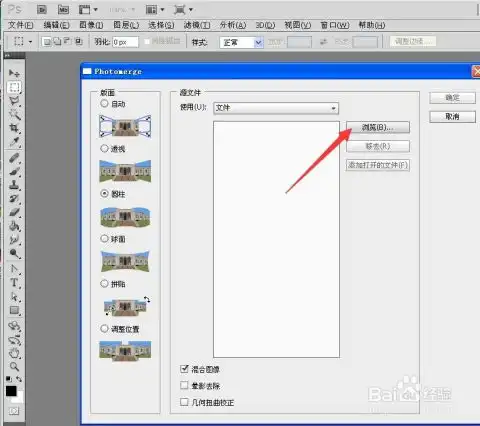Select the Lasso tool

tap(14, 101)
